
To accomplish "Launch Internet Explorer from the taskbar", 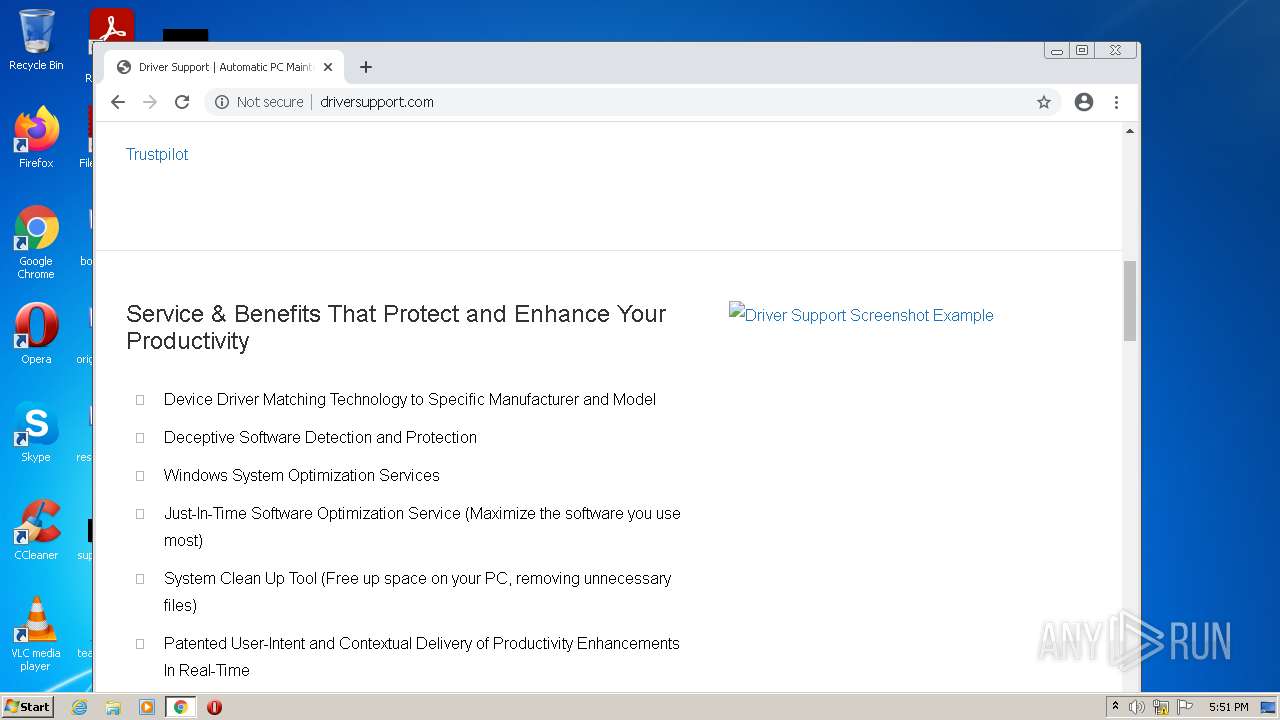I will tap(79, 707).
